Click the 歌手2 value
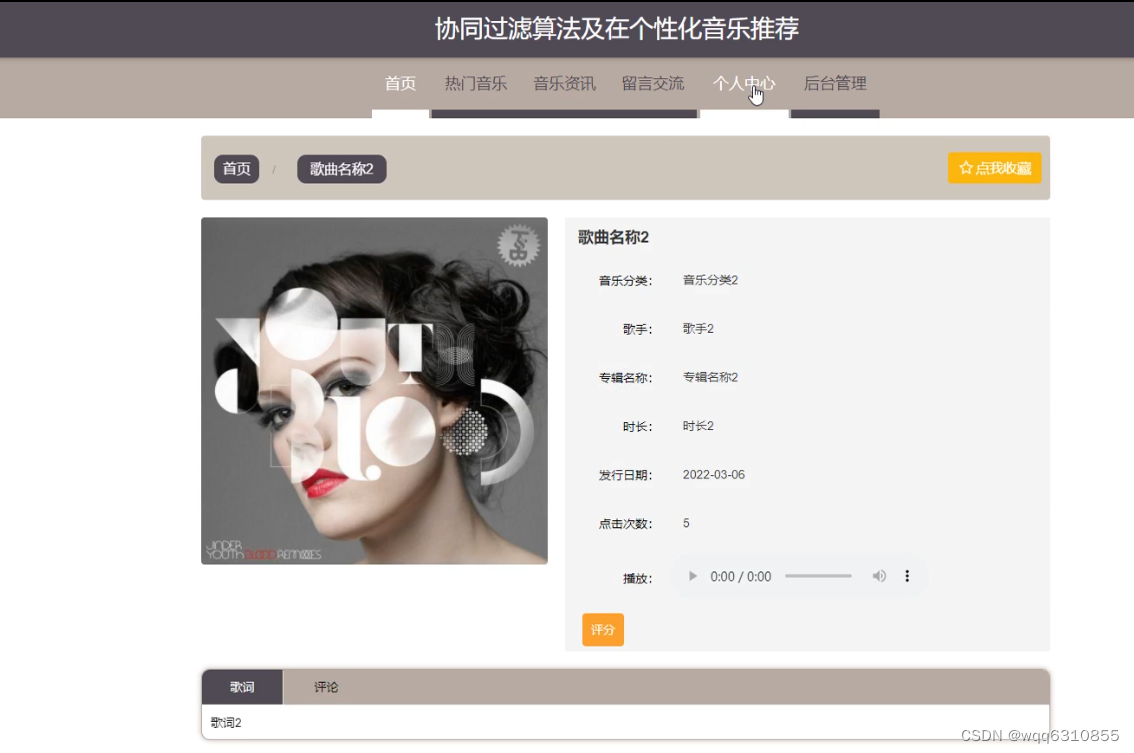 698,328
